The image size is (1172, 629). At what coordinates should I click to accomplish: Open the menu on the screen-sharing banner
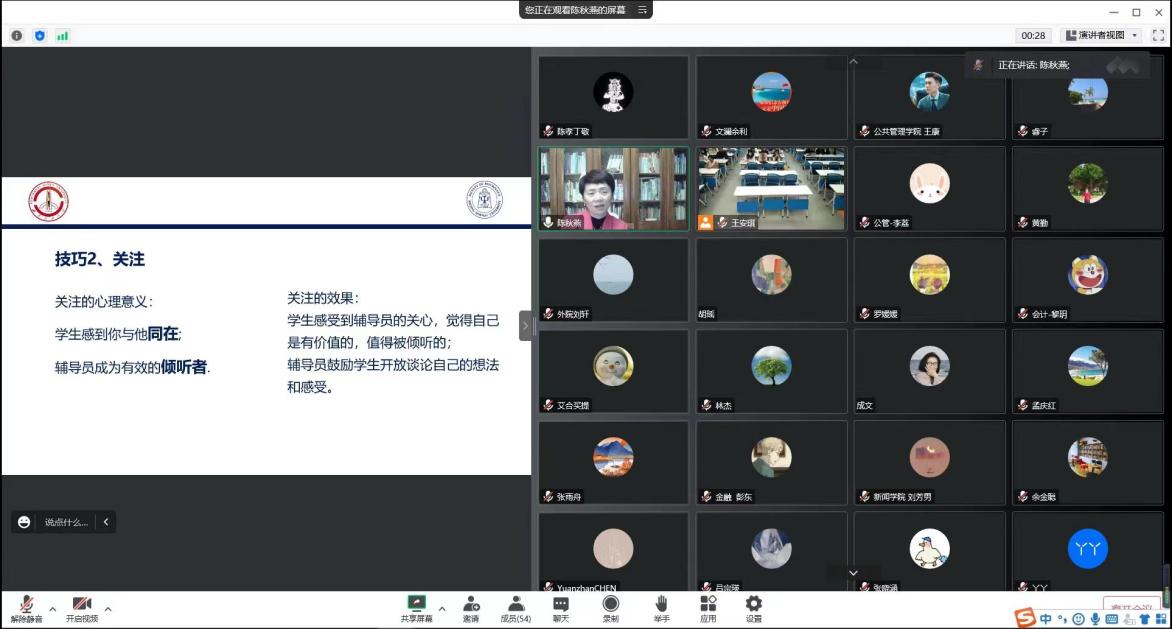(x=643, y=10)
